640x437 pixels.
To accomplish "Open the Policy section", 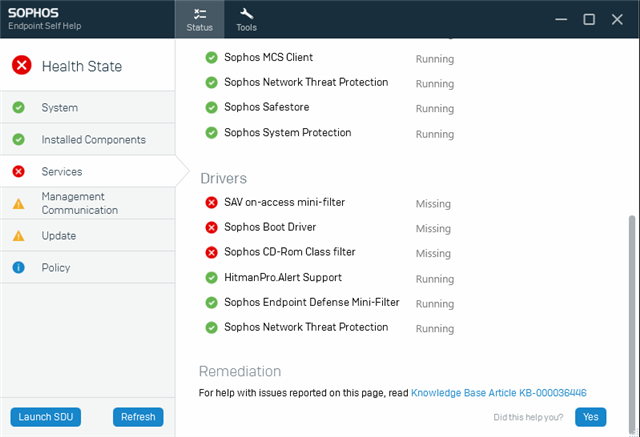I will [x=87, y=268].
